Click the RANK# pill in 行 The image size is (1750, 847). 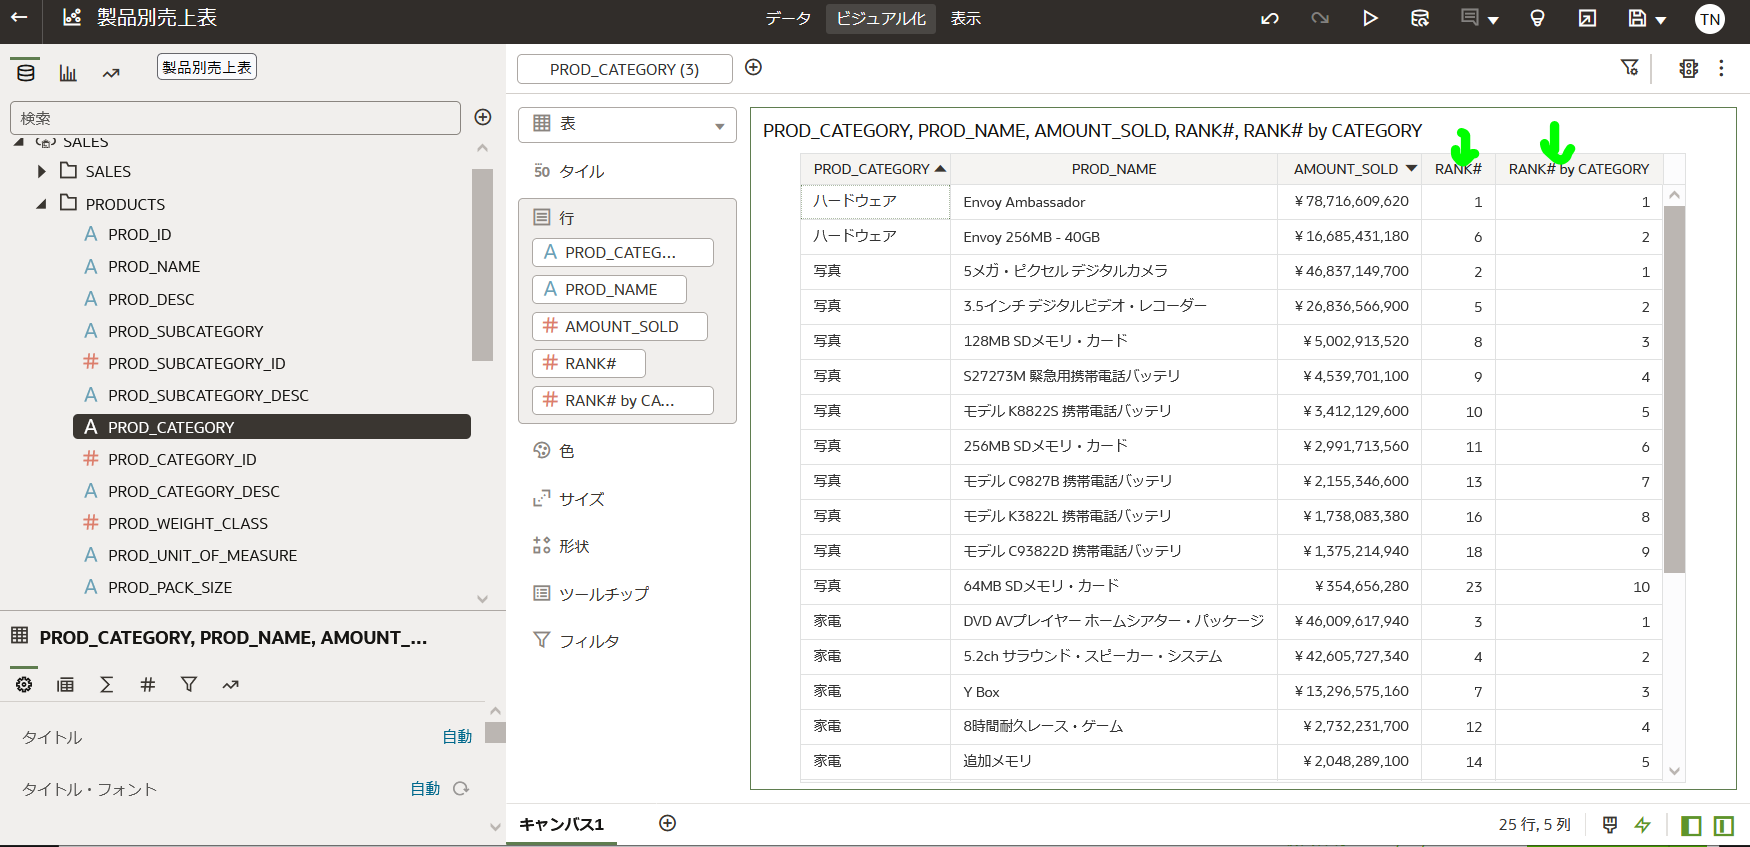click(x=589, y=364)
